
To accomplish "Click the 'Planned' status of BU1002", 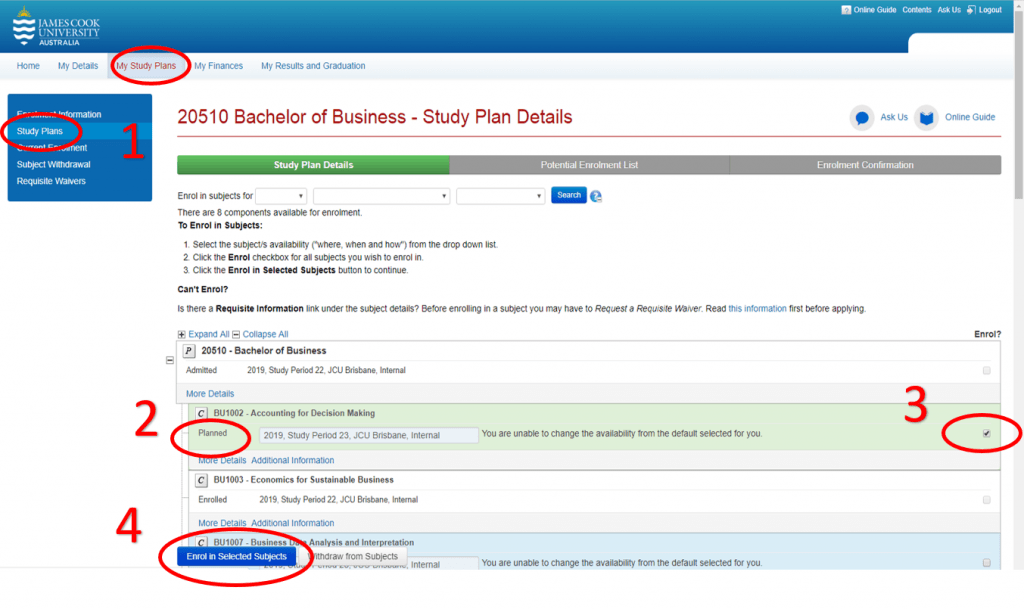I will click(212, 433).
